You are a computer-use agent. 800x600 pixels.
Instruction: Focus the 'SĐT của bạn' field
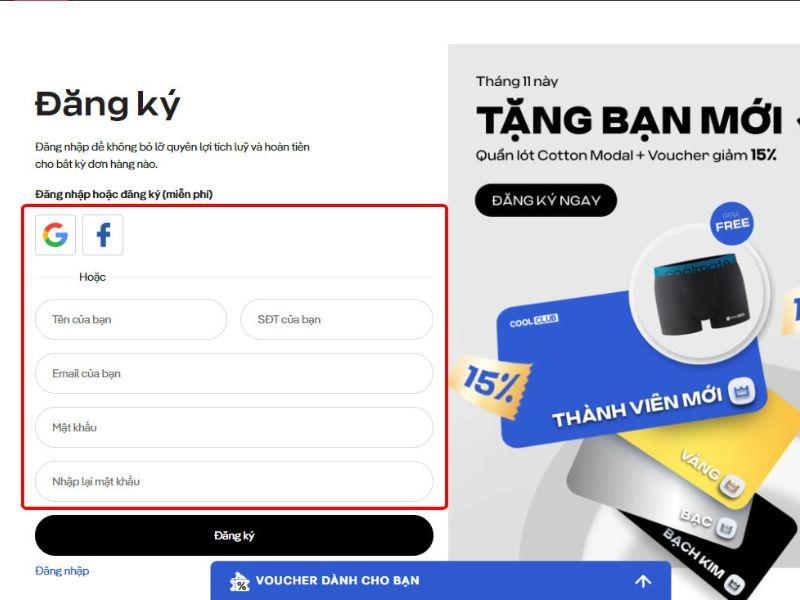pyautogui.click(x=337, y=320)
